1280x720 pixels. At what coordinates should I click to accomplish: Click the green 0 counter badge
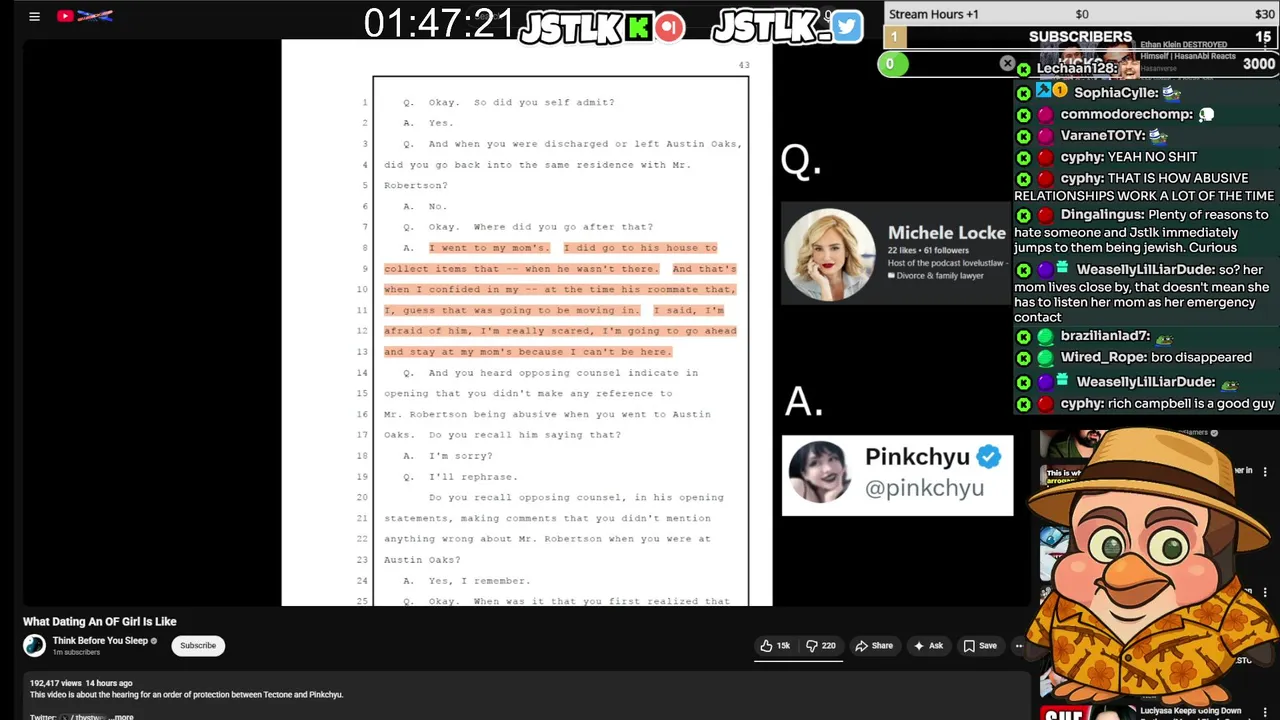pyautogui.click(x=891, y=64)
